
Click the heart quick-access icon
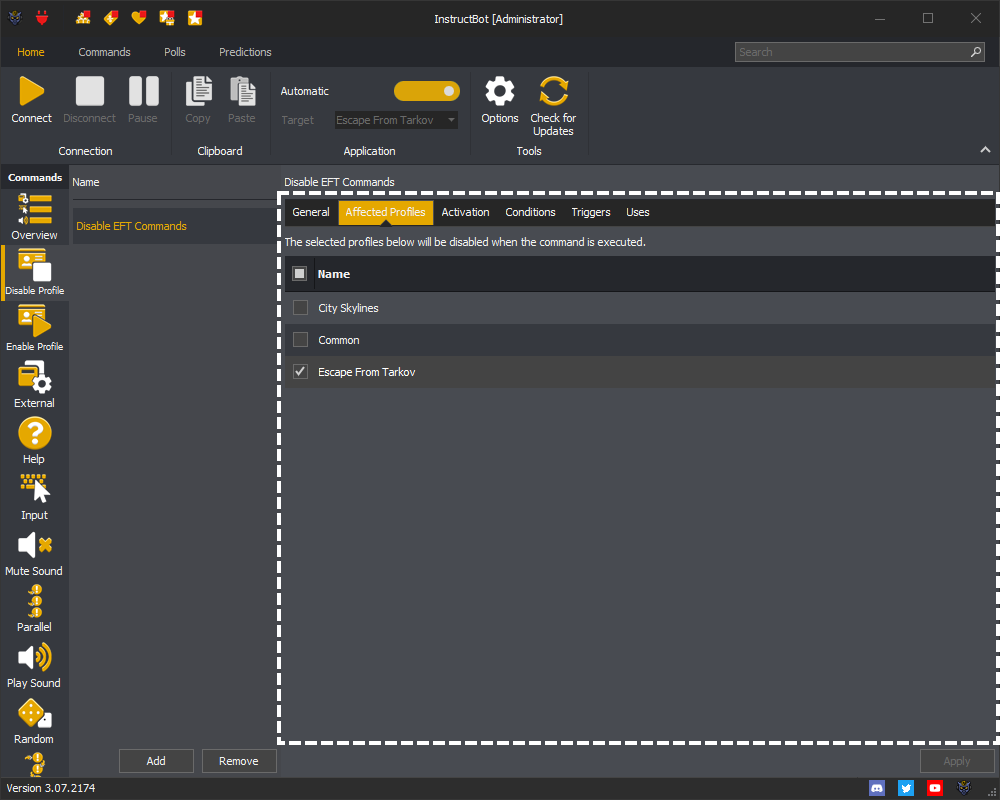point(139,18)
